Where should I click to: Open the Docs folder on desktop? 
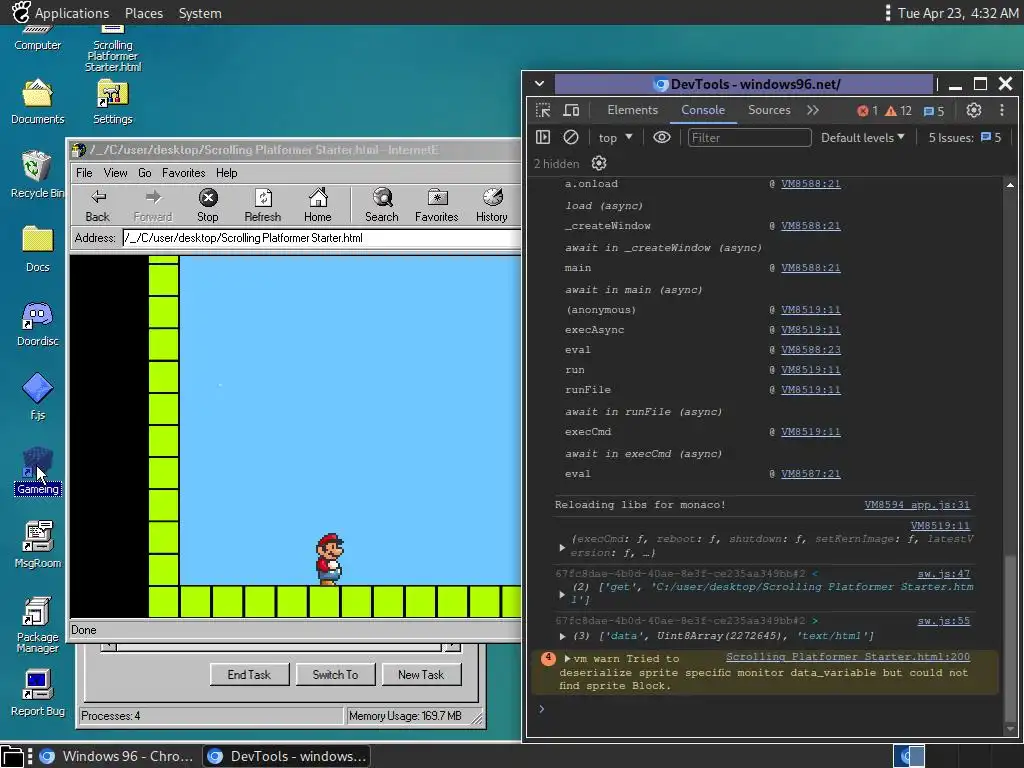(37, 249)
